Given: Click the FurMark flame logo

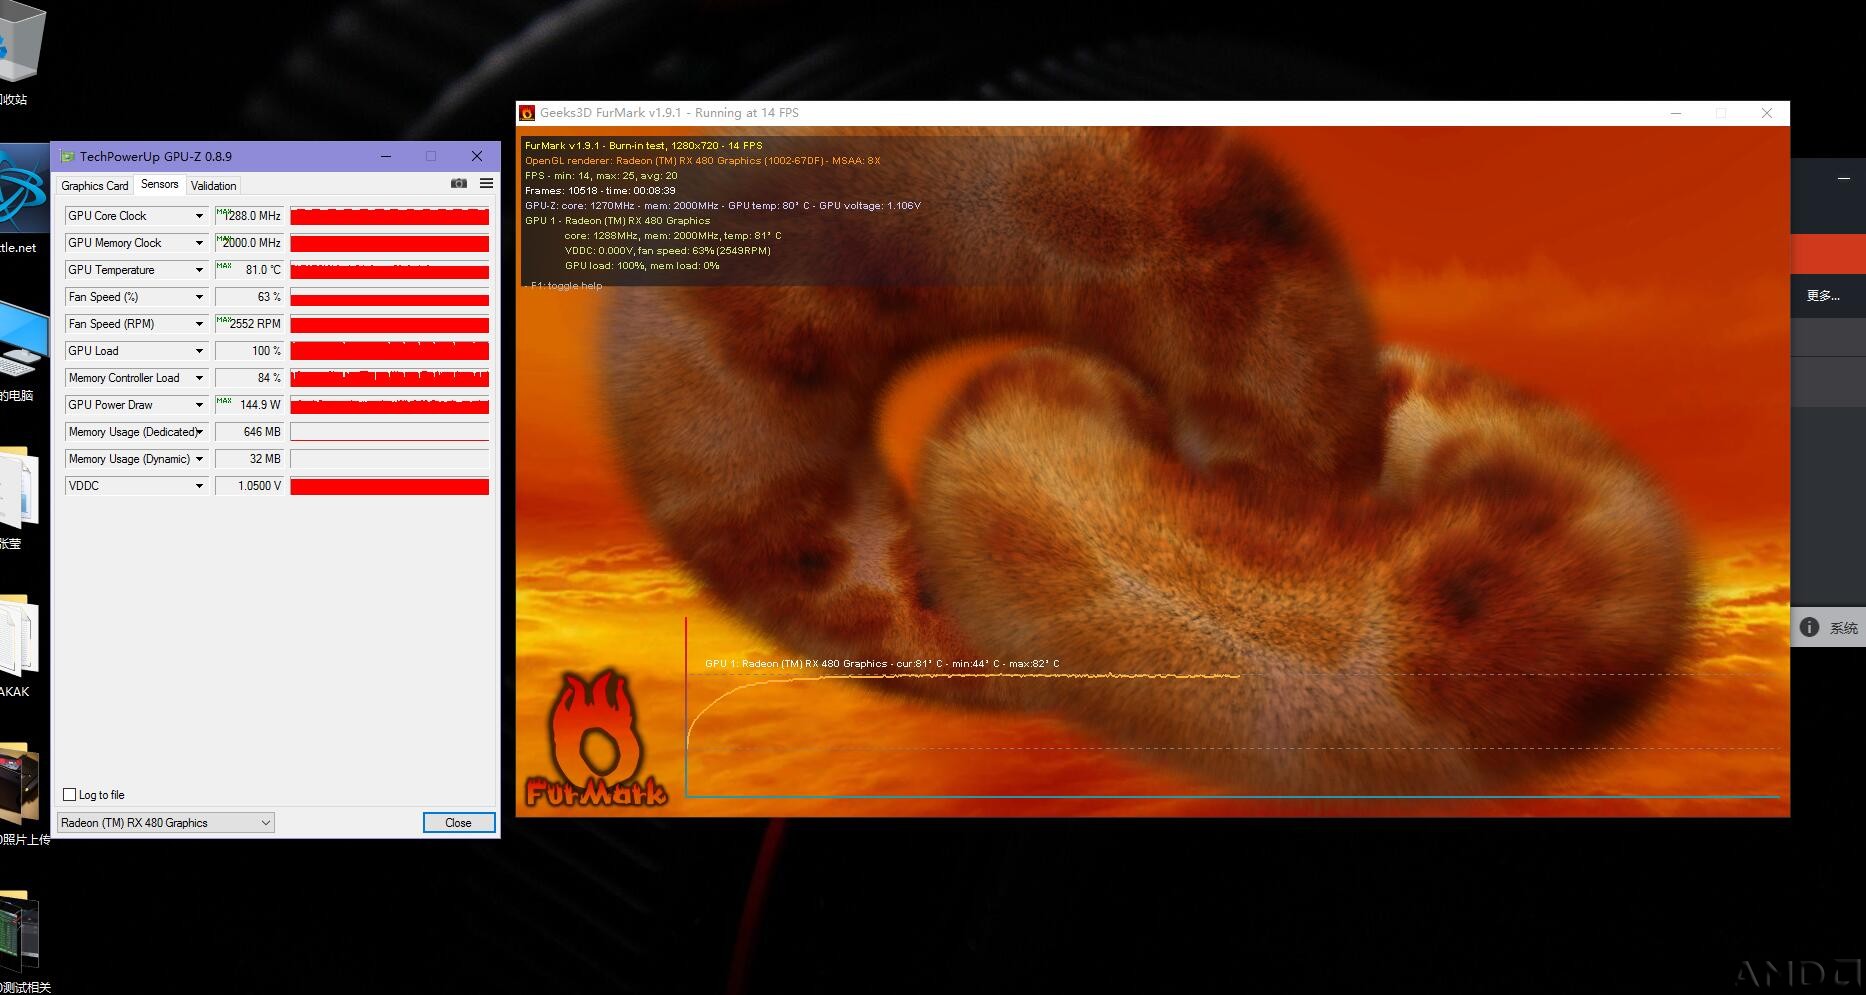Looking at the screenshot, I should coord(596,738).
